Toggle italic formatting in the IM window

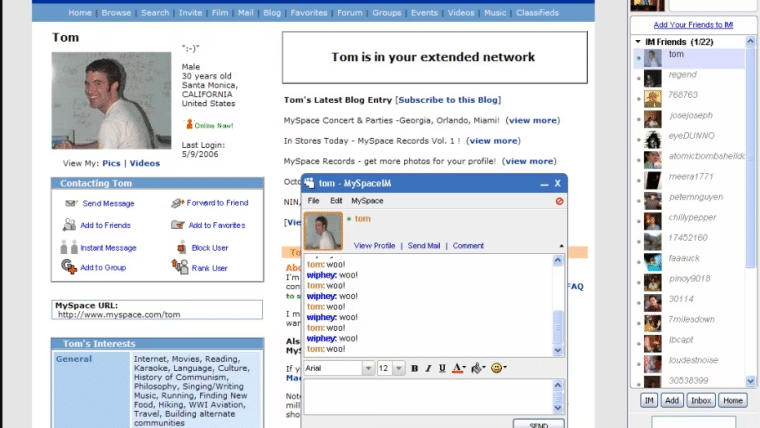click(x=428, y=368)
